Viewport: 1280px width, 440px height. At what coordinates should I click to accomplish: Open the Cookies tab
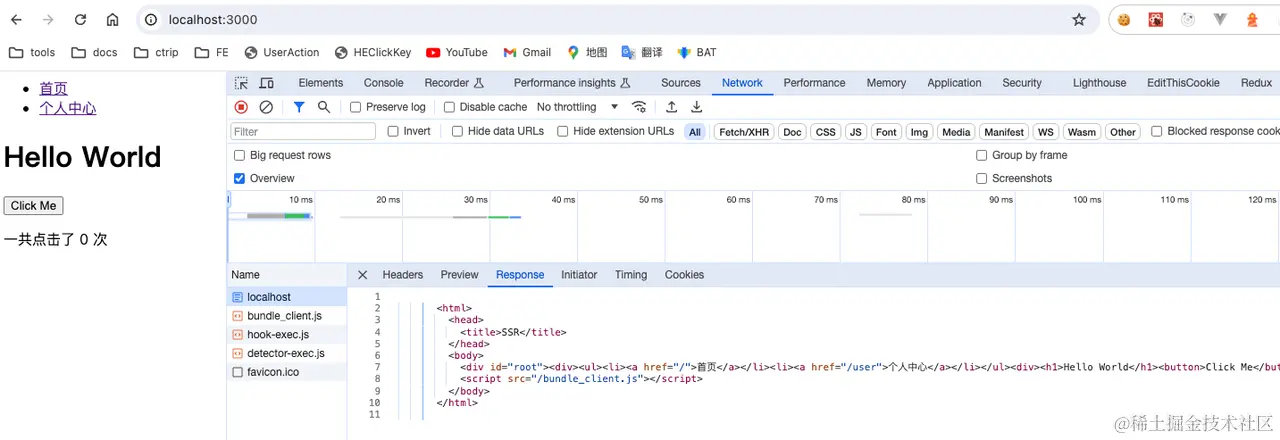tap(684, 275)
